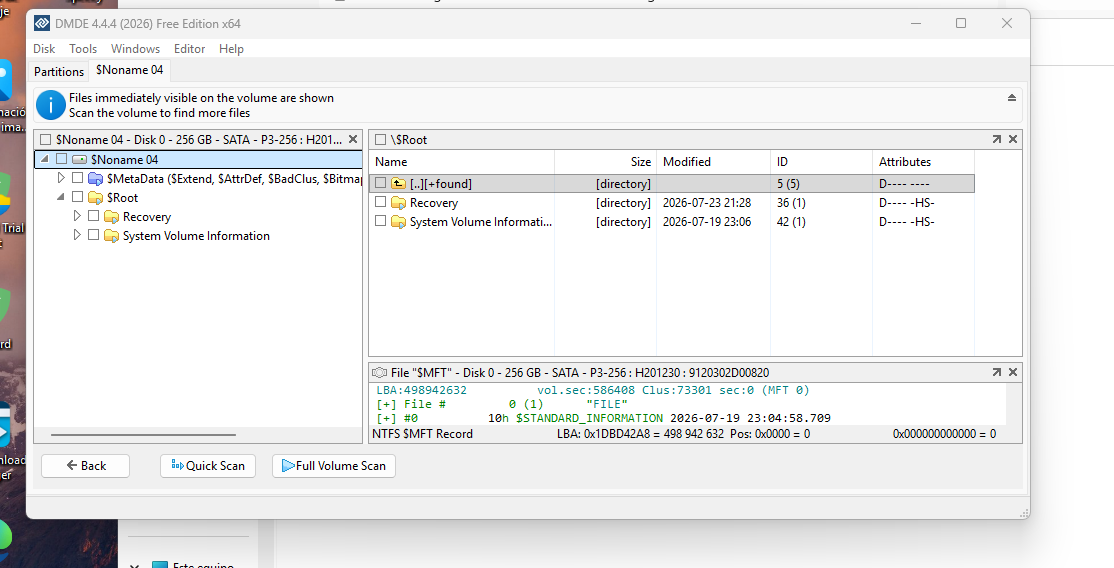
Task: Sort the file list by the Modified column
Action: pyautogui.click(x=713, y=162)
